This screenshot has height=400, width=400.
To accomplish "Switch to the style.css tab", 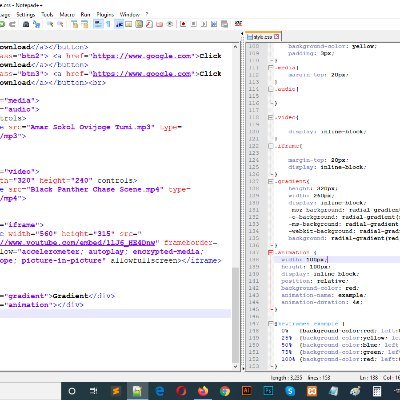I will (x=264, y=37).
